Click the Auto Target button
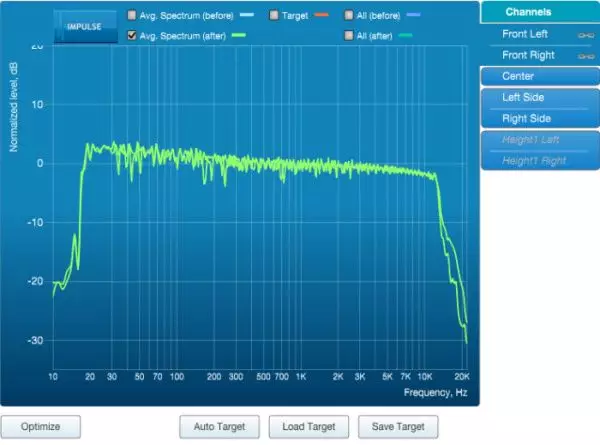Screen dimensions: 600x445 pos(219,427)
